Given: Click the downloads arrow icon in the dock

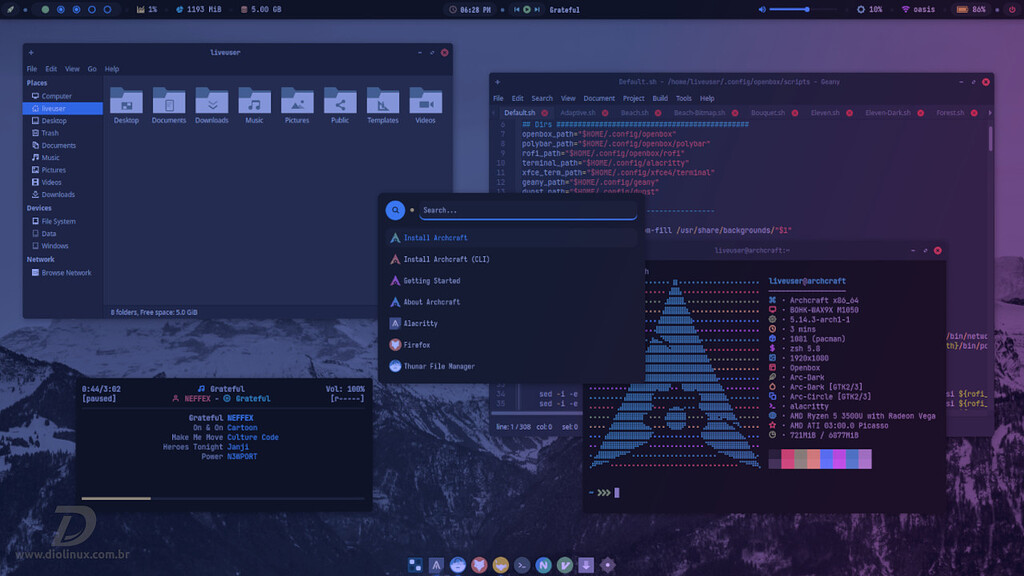Looking at the screenshot, I should point(586,564).
